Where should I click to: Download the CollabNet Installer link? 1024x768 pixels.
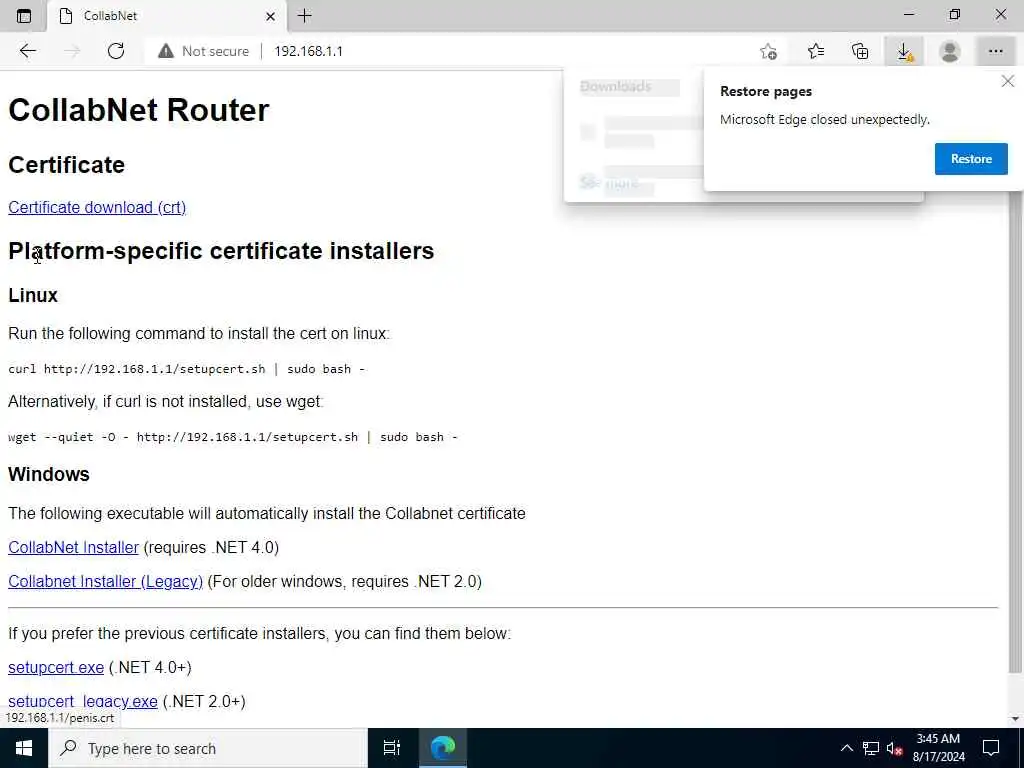click(73, 547)
